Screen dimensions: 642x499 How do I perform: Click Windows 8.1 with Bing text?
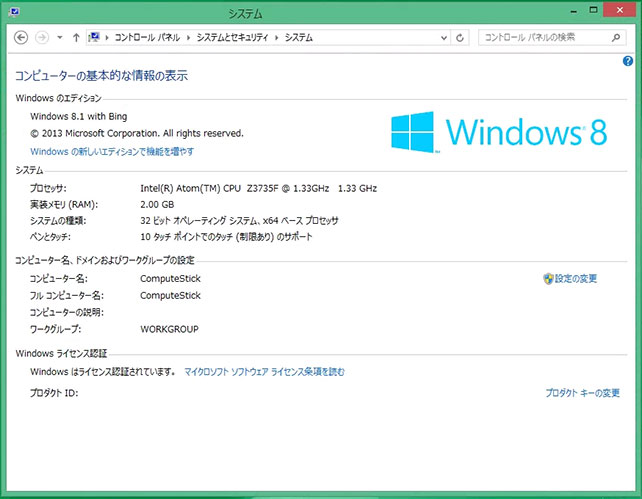tap(79, 116)
